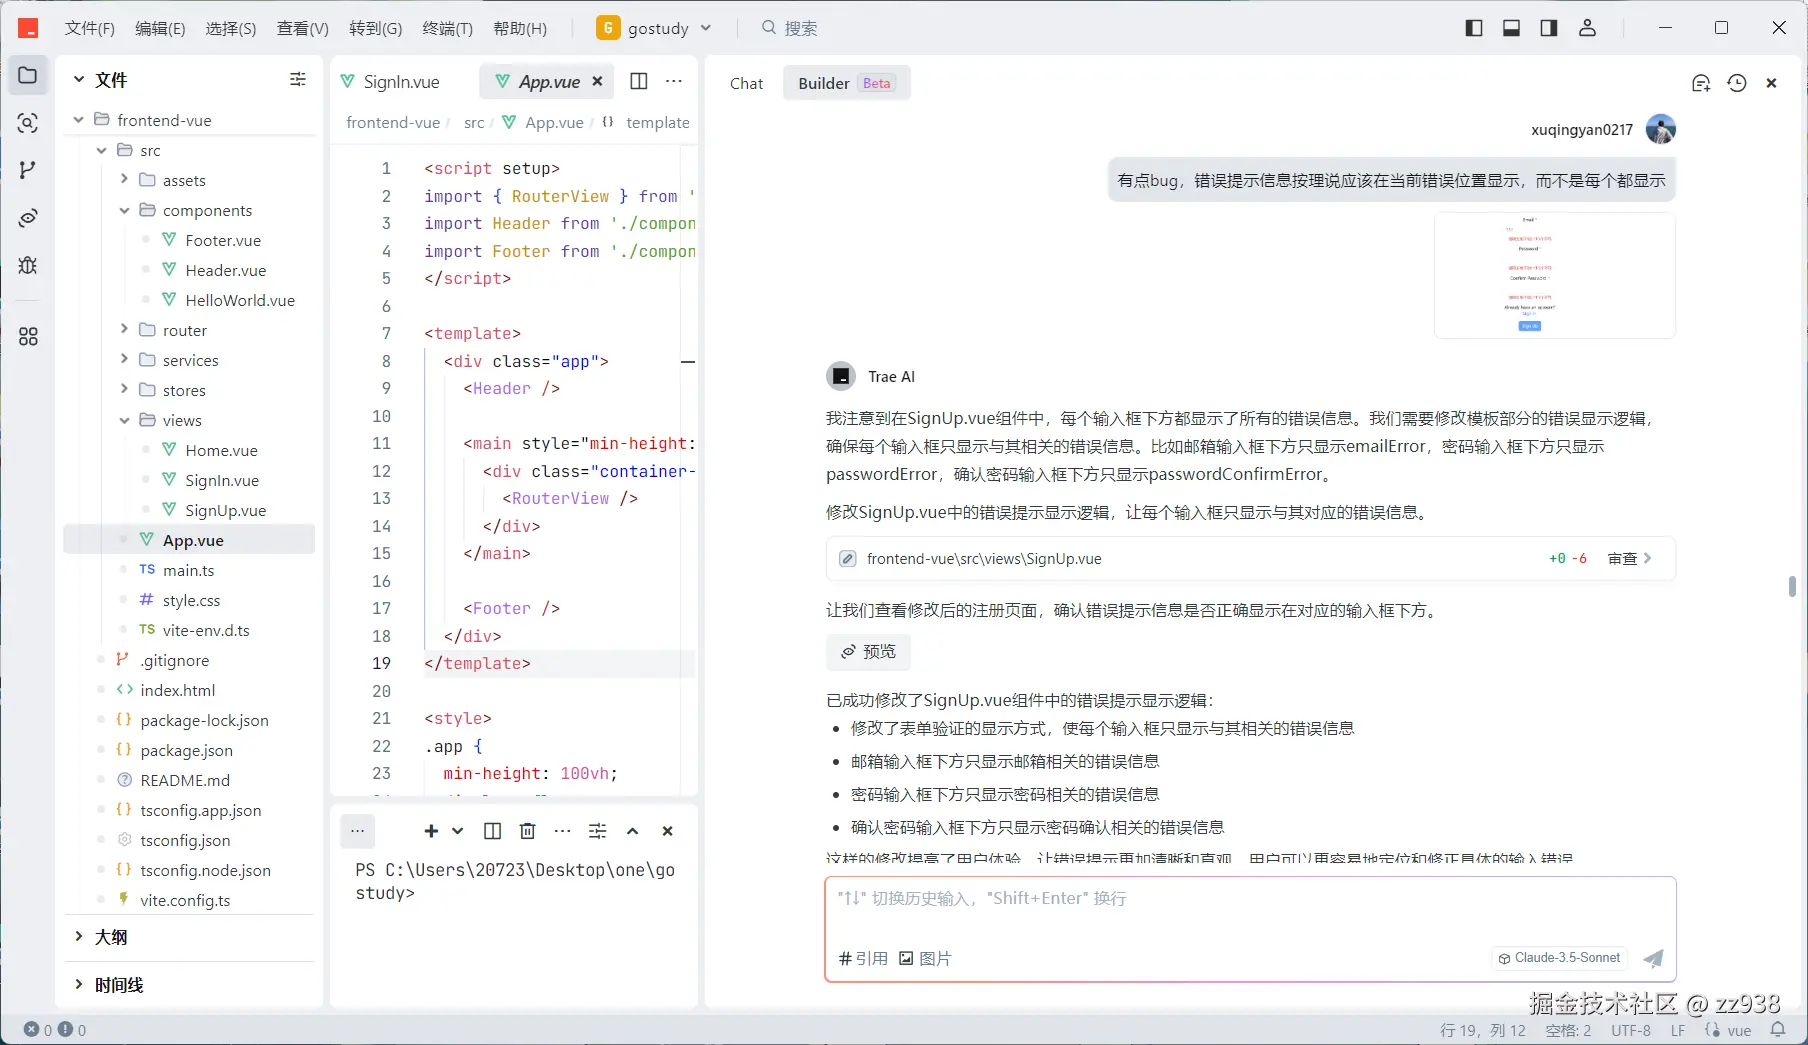The width and height of the screenshot is (1808, 1045).
Task: Start a new chat session
Action: coord(1701,83)
